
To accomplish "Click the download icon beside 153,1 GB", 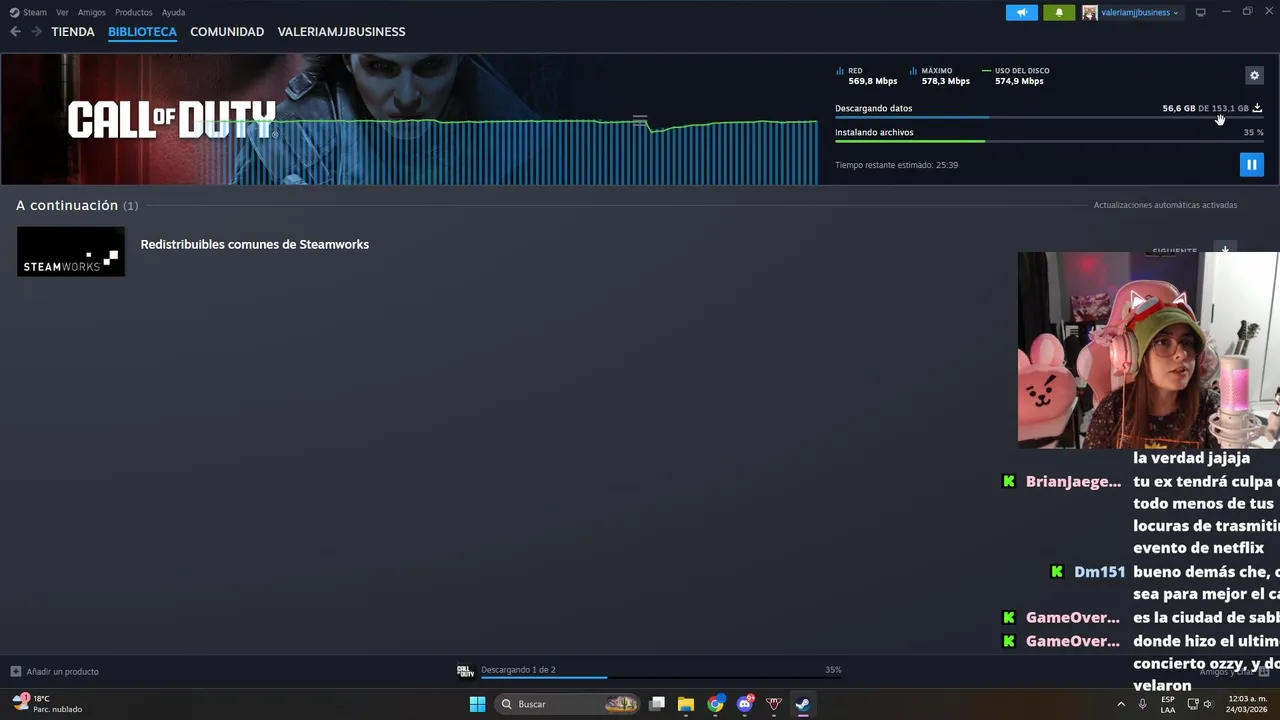I will [1257, 108].
